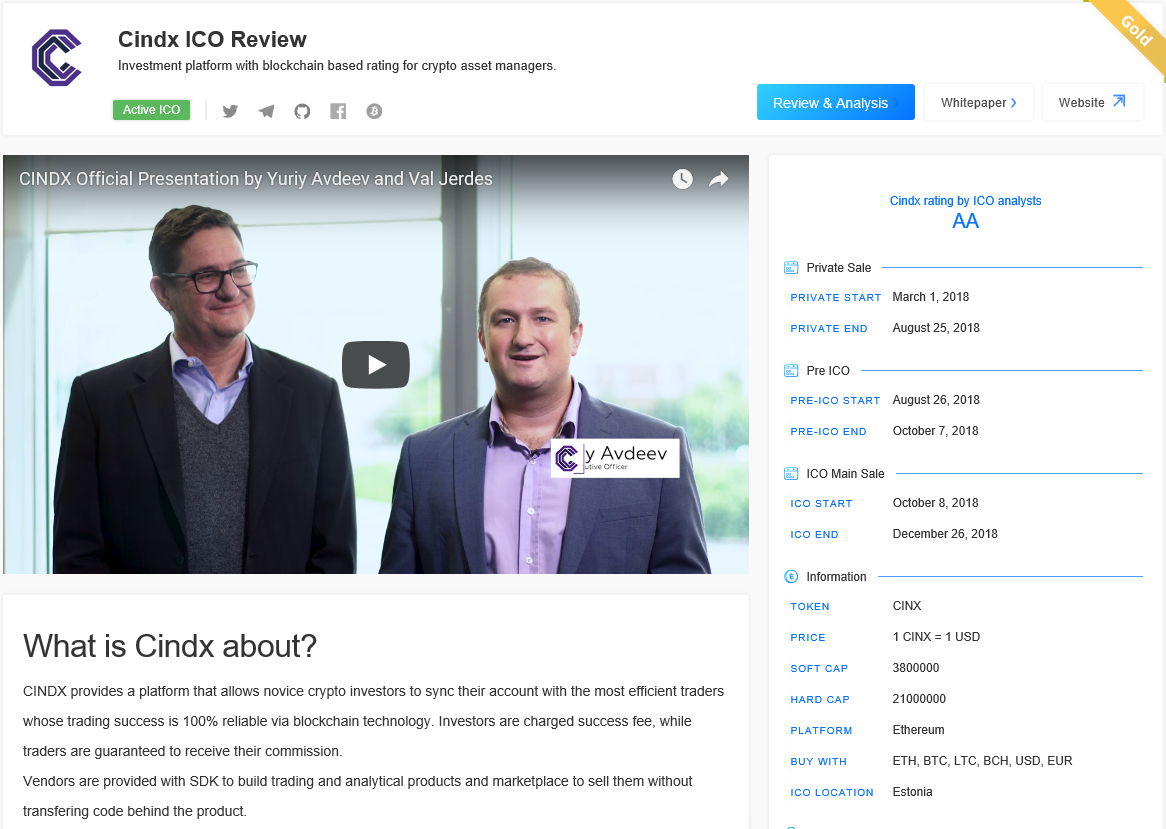The height and width of the screenshot is (829, 1166).
Task: Click the video share arrow icon
Action: tap(718, 178)
